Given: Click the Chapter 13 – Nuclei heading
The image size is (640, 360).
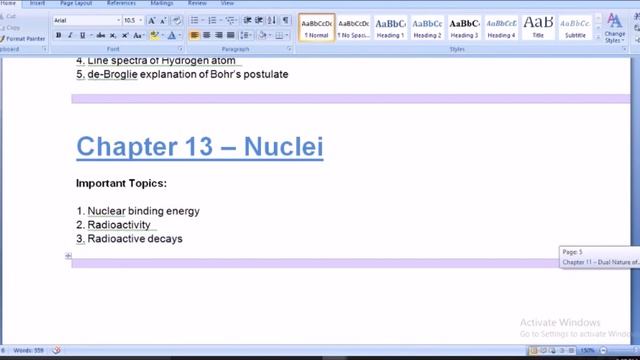Looking at the screenshot, I should (200, 147).
